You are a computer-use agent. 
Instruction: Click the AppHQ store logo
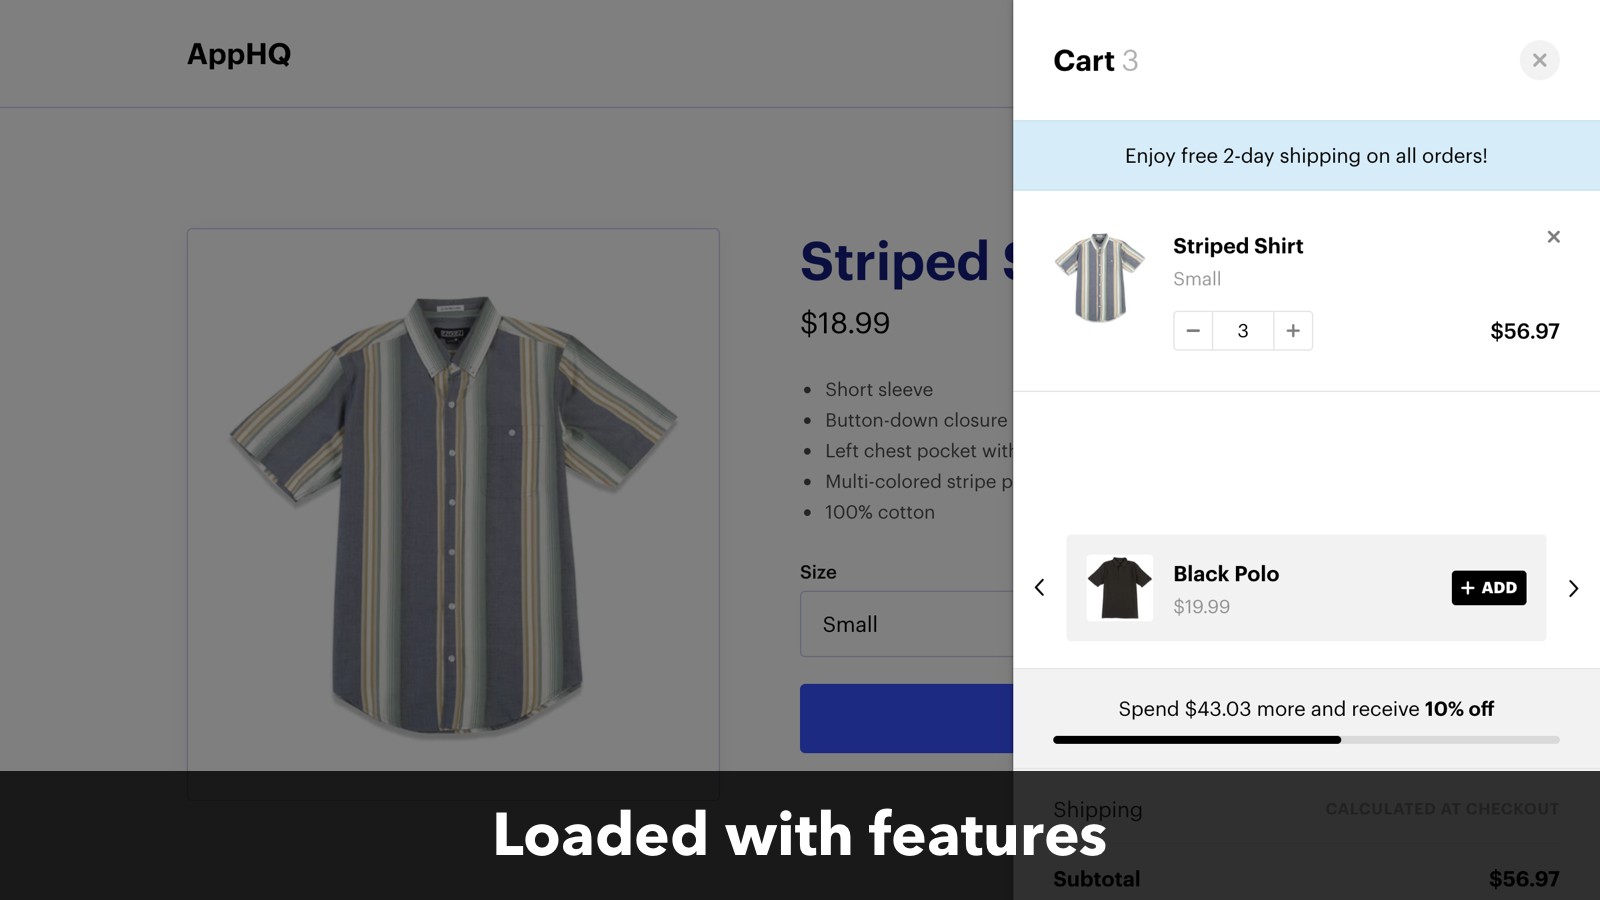[x=239, y=54]
